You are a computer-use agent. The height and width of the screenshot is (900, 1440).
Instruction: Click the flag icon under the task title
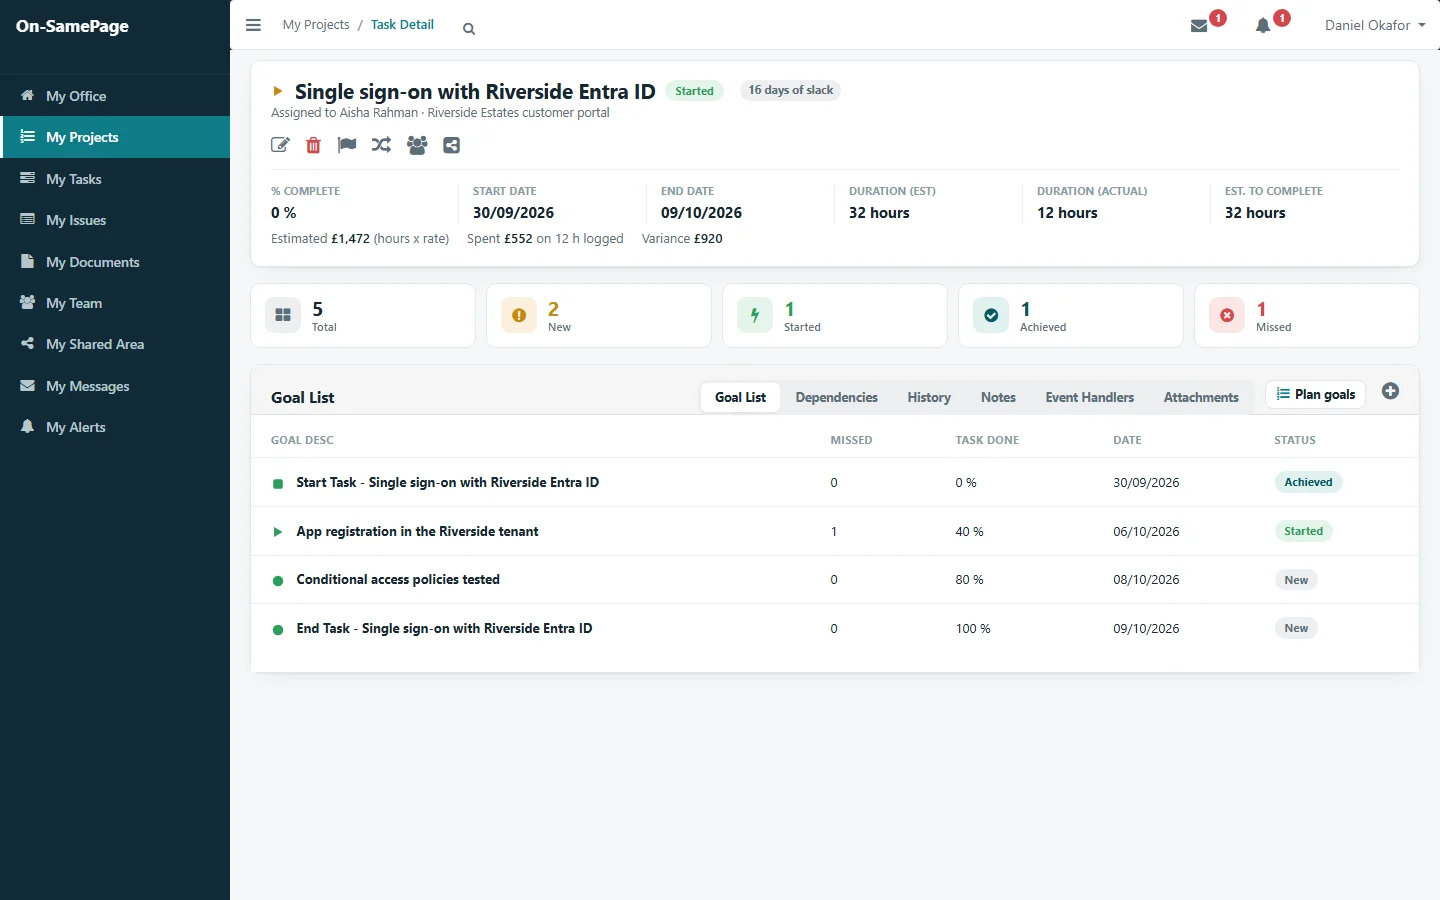pos(347,145)
